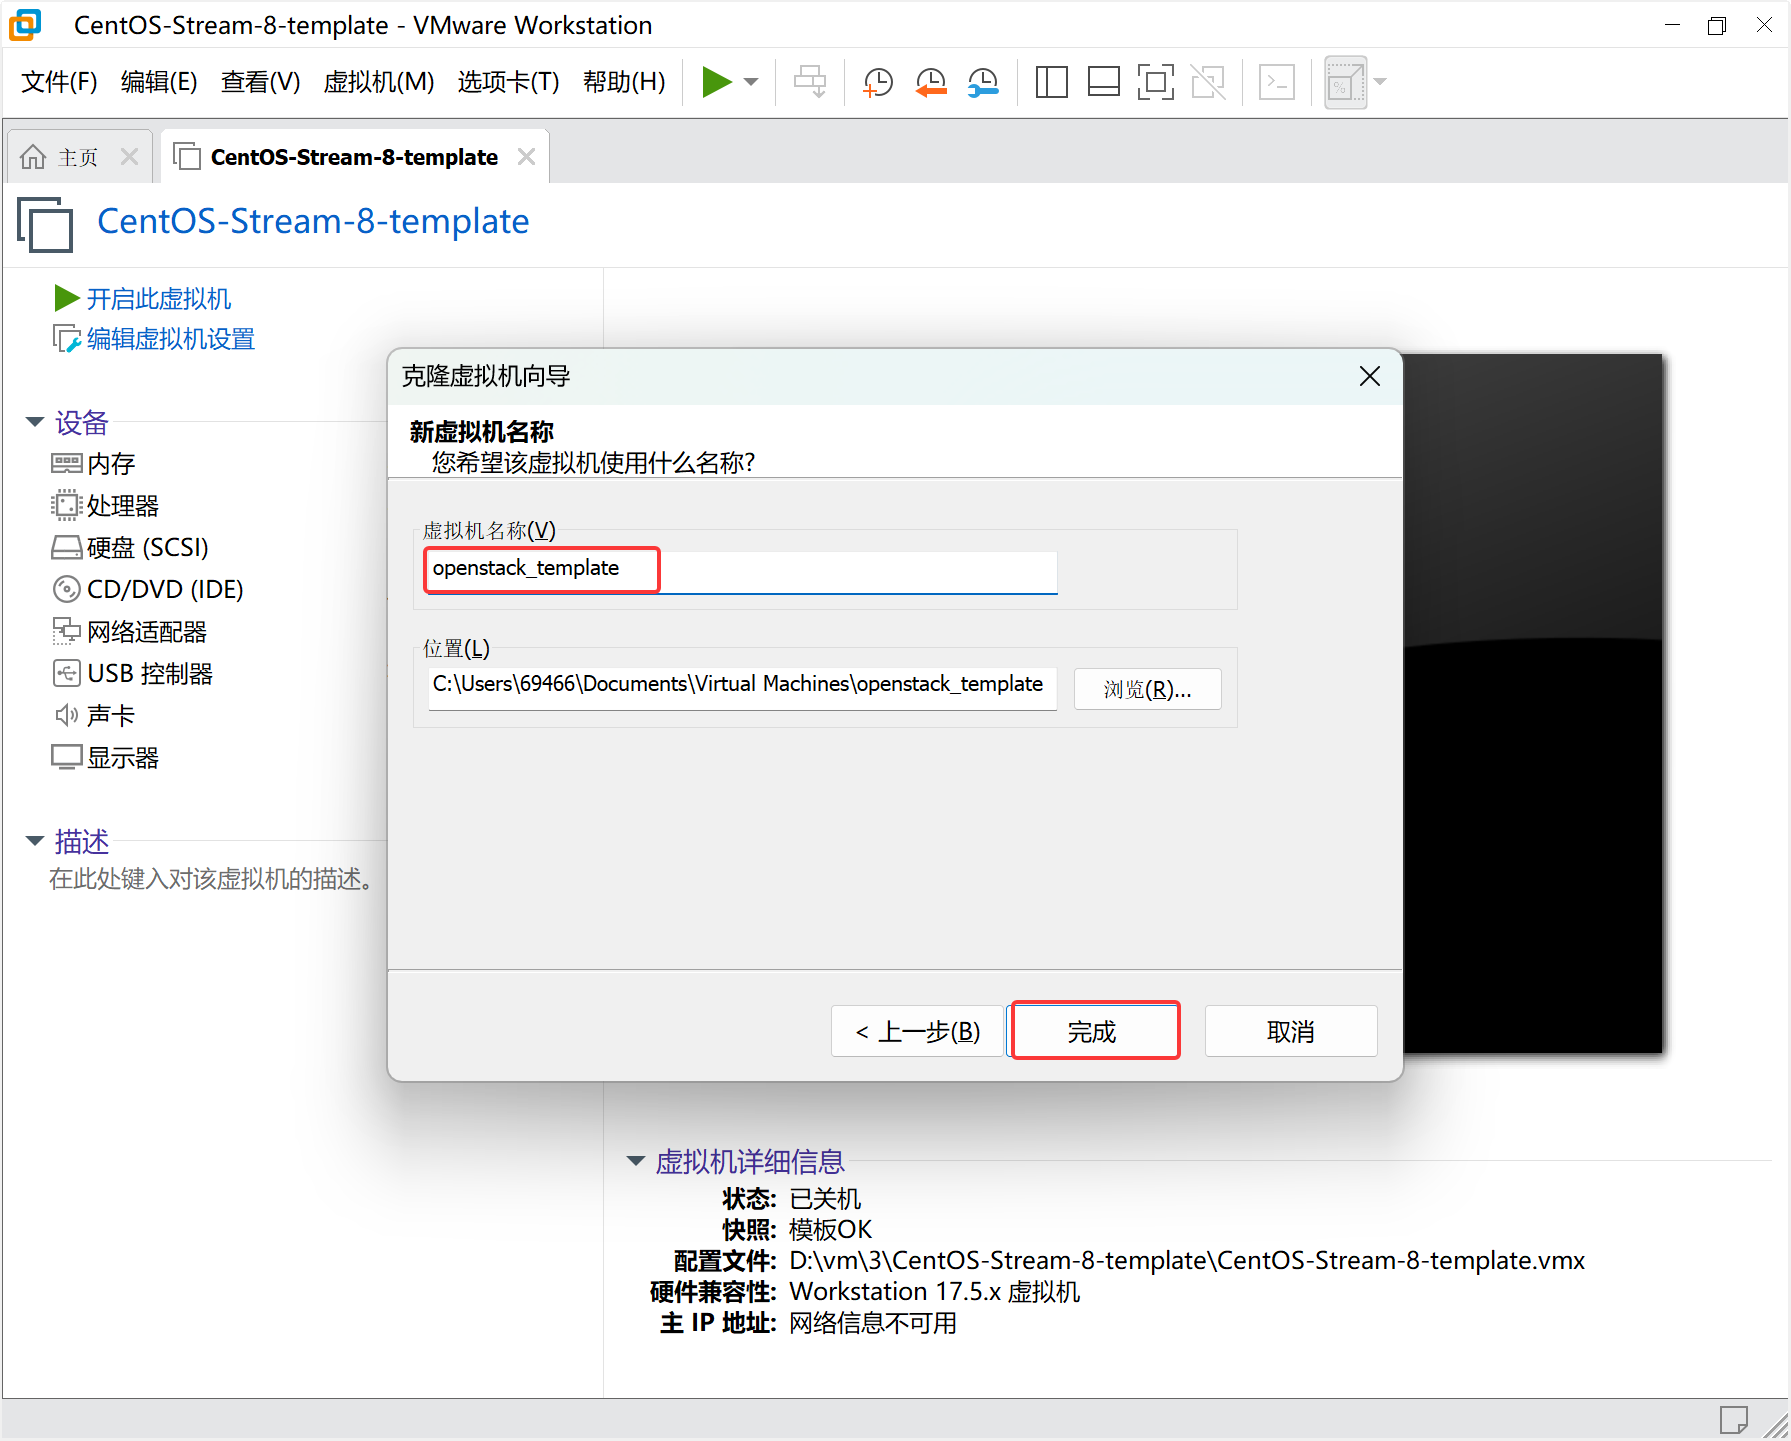Click the description text field placeholder
This screenshot has height=1441, width=1791.
tap(212, 879)
